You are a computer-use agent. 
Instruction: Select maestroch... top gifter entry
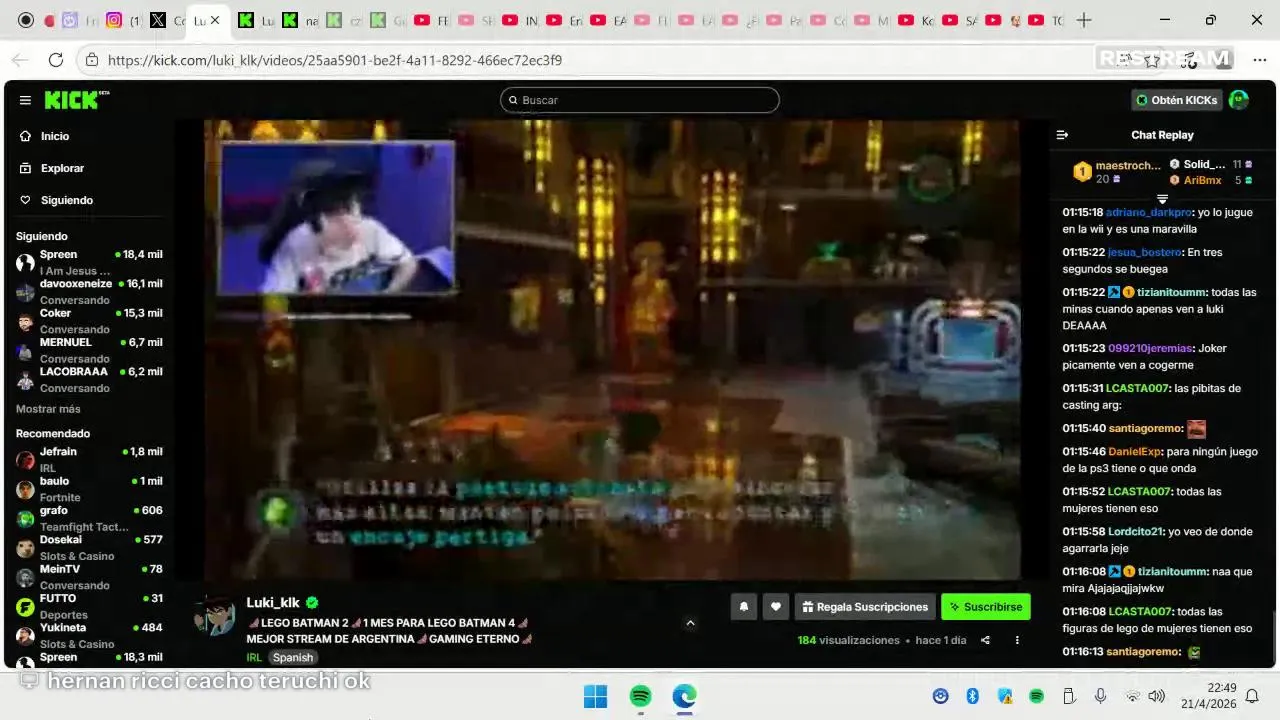pos(1116,171)
